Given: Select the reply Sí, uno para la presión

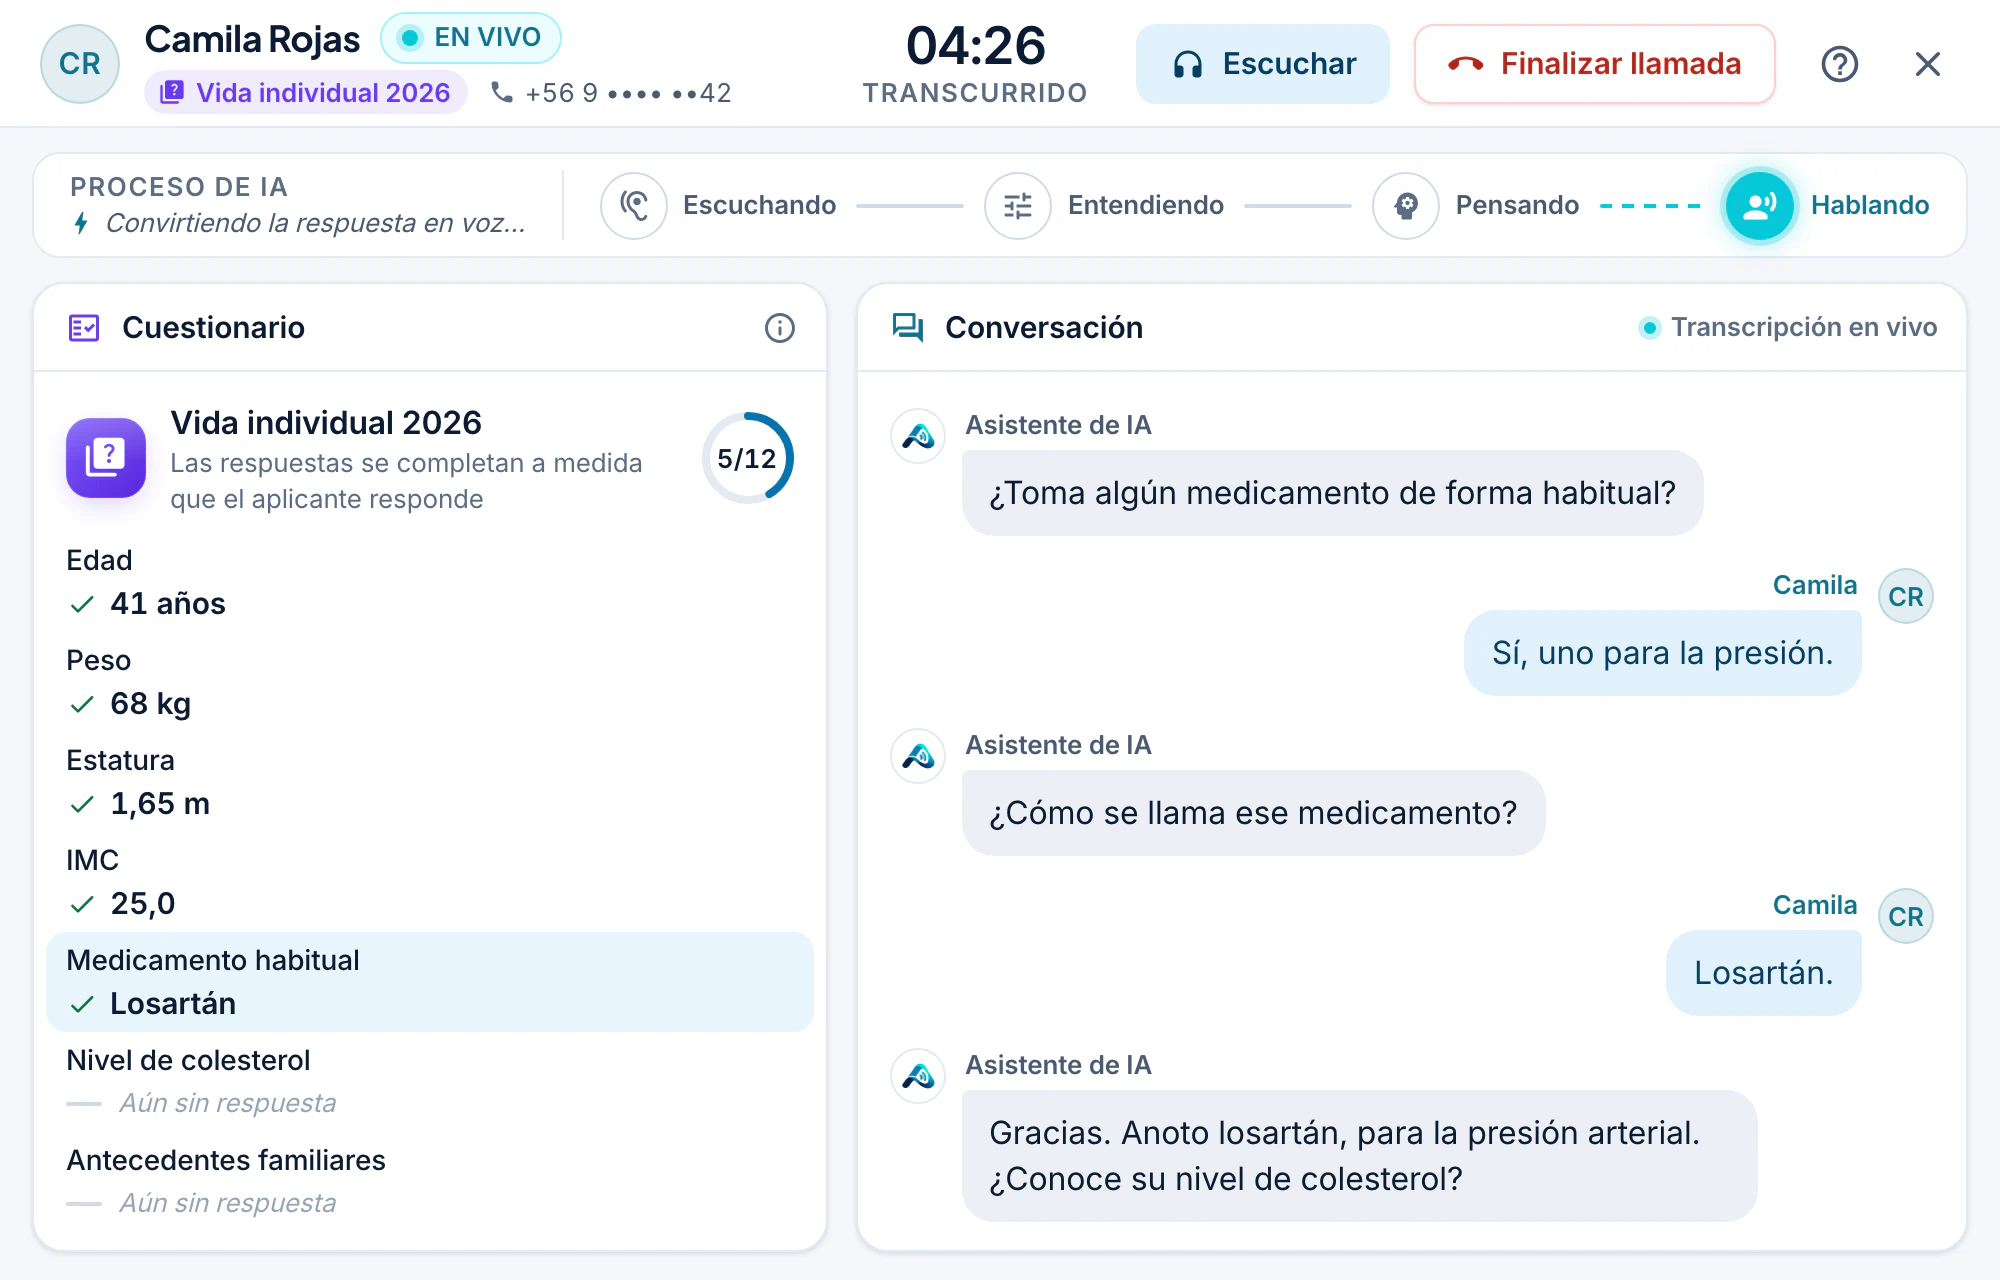Looking at the screenshot, I should tap(1662, 653).
